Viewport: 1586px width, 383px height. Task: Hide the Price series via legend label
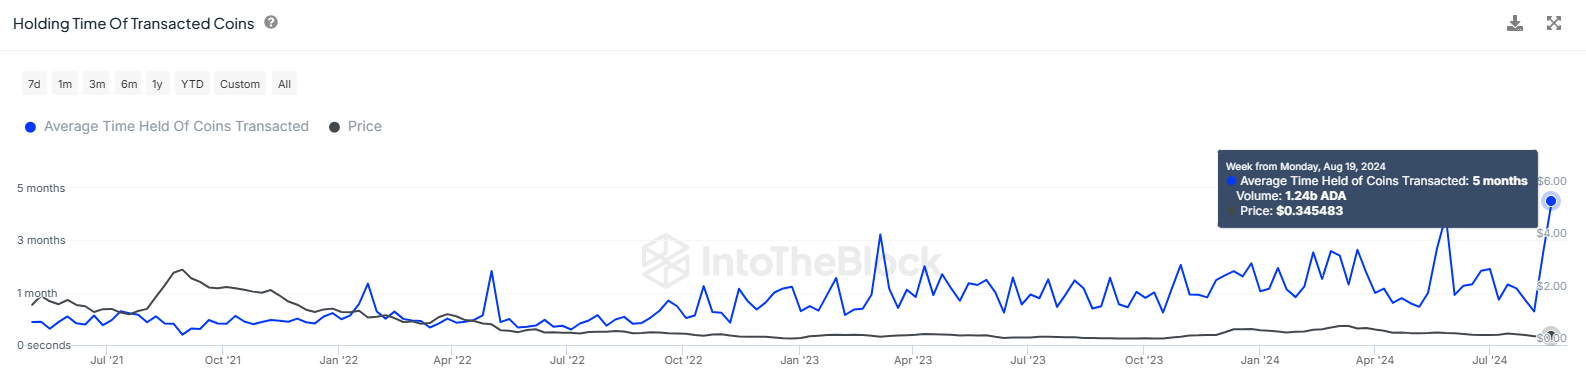(x=365, y=126)
